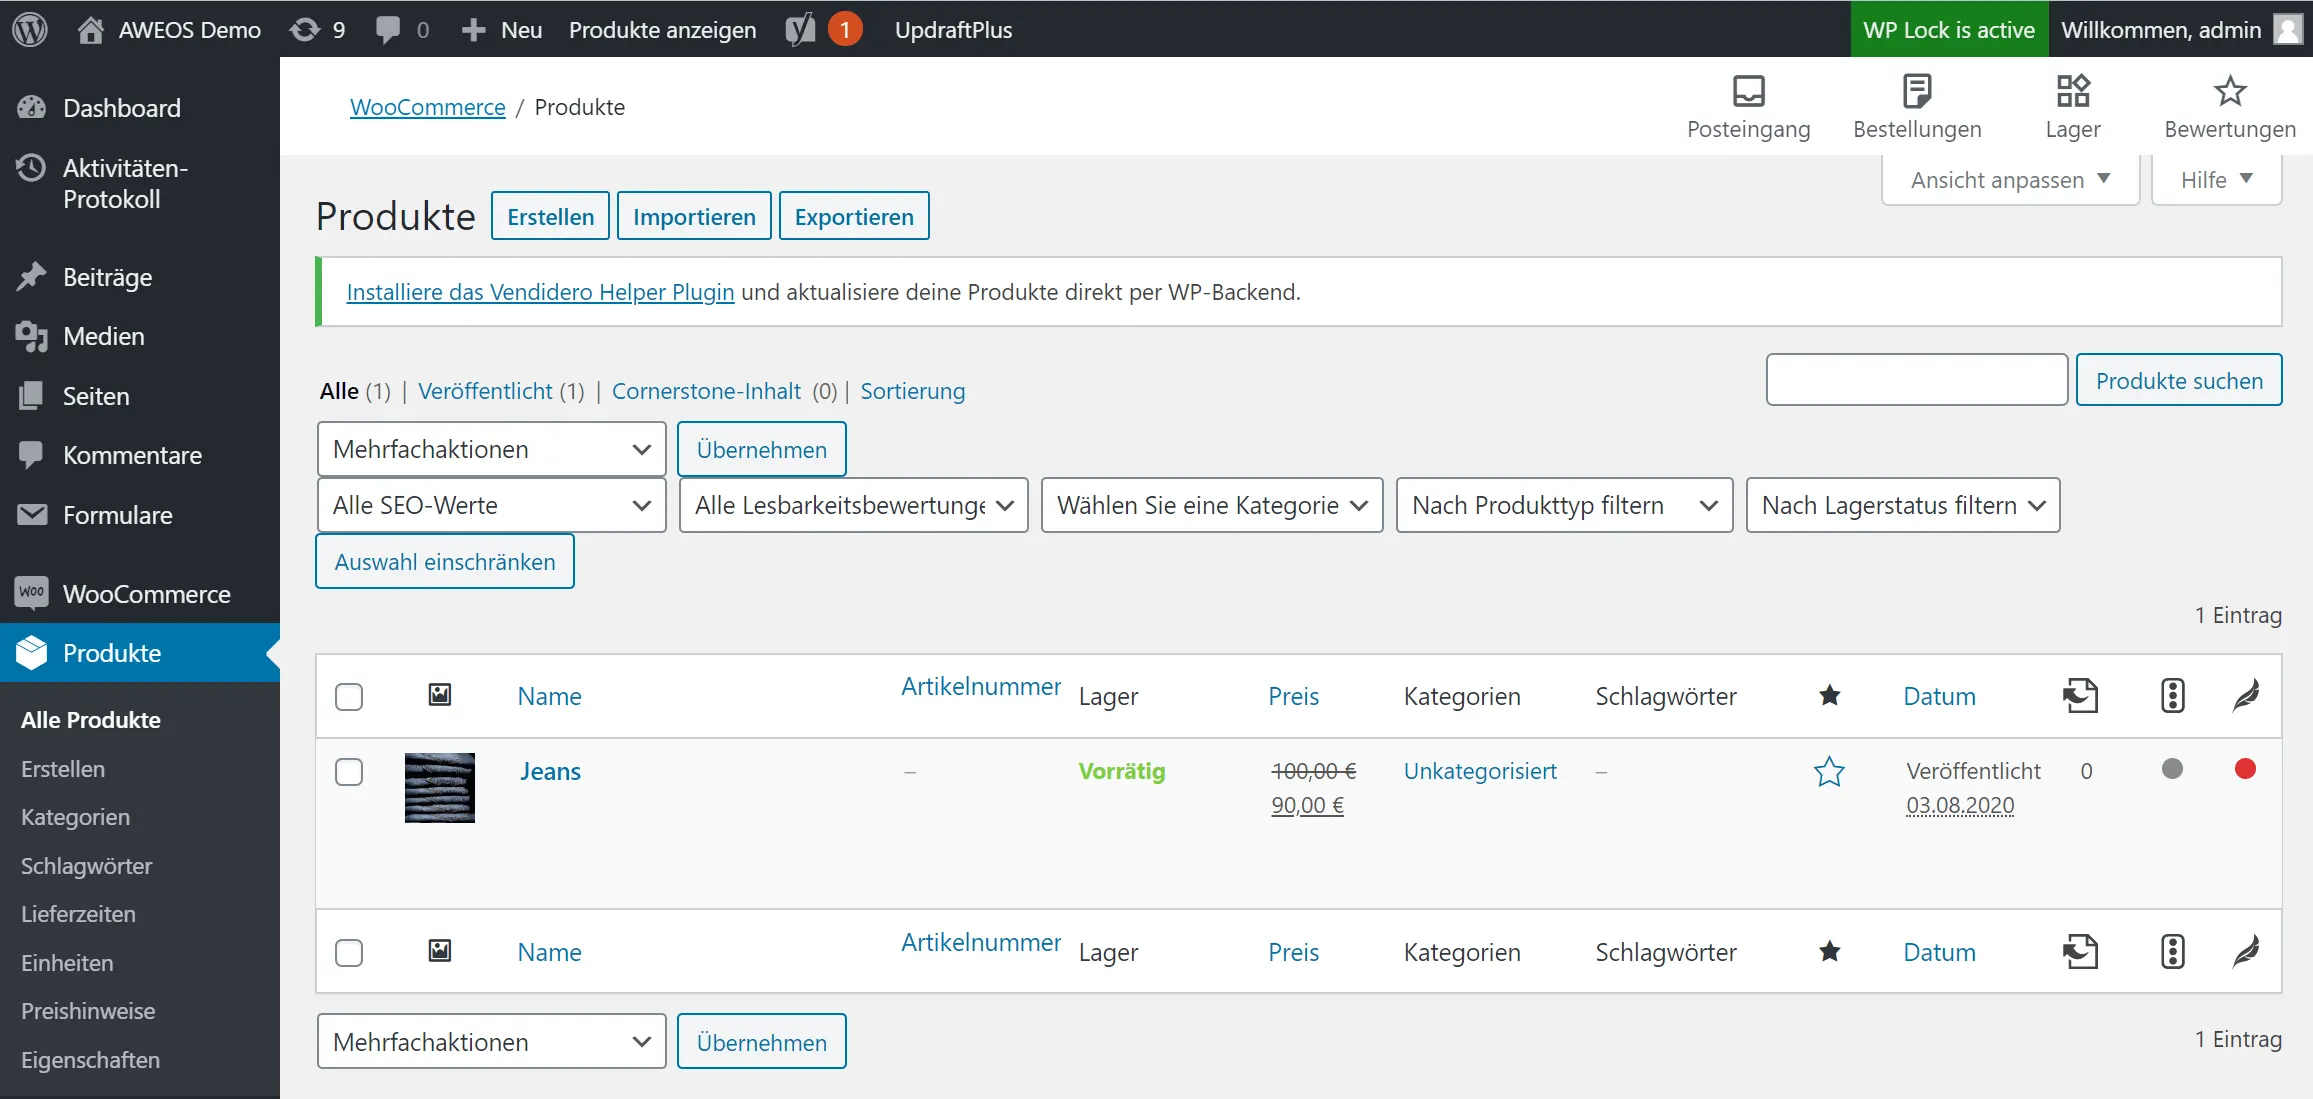
Task: Click the updates icon showing 9
Action: pyautogui.click(x=317, y=30)
